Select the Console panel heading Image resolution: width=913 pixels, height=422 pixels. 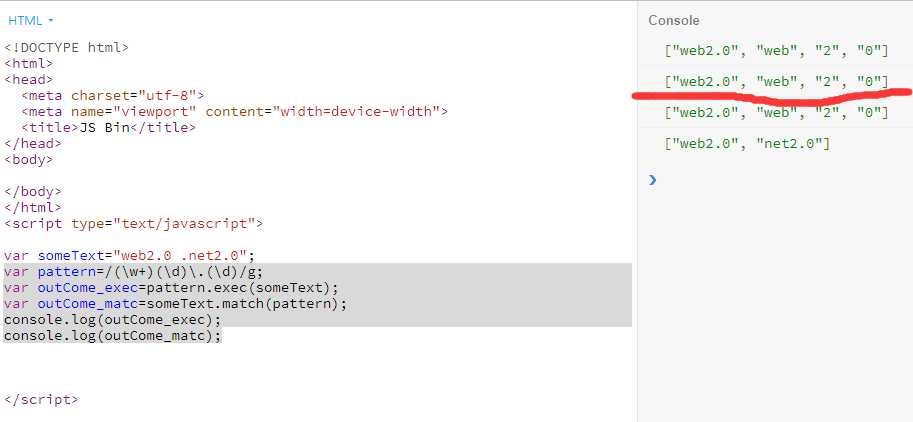pyautogui.click(x=674, y=20)
